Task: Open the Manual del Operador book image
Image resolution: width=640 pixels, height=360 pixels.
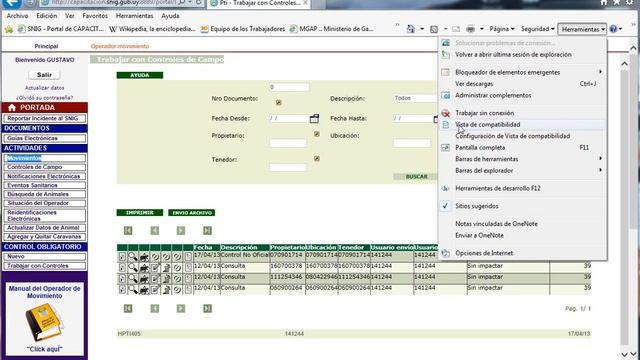Action: 44,322
